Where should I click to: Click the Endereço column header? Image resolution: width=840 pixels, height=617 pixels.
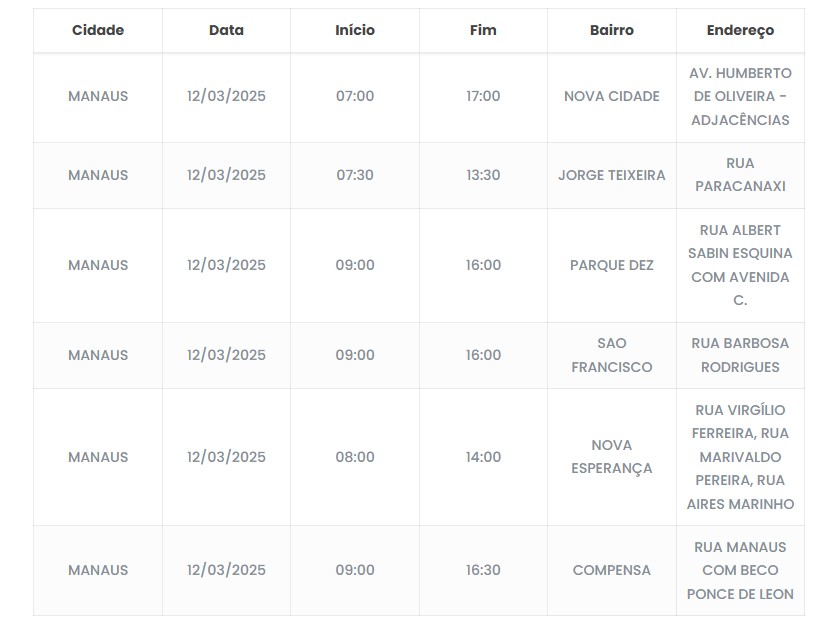(740, 30)
